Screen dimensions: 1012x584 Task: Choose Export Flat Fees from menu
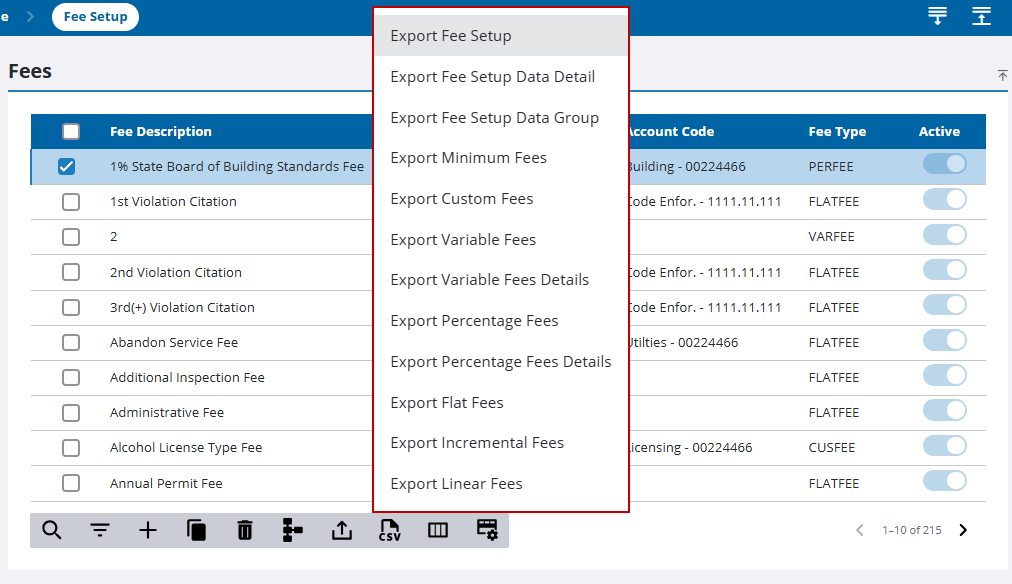(x=446, y=403)
